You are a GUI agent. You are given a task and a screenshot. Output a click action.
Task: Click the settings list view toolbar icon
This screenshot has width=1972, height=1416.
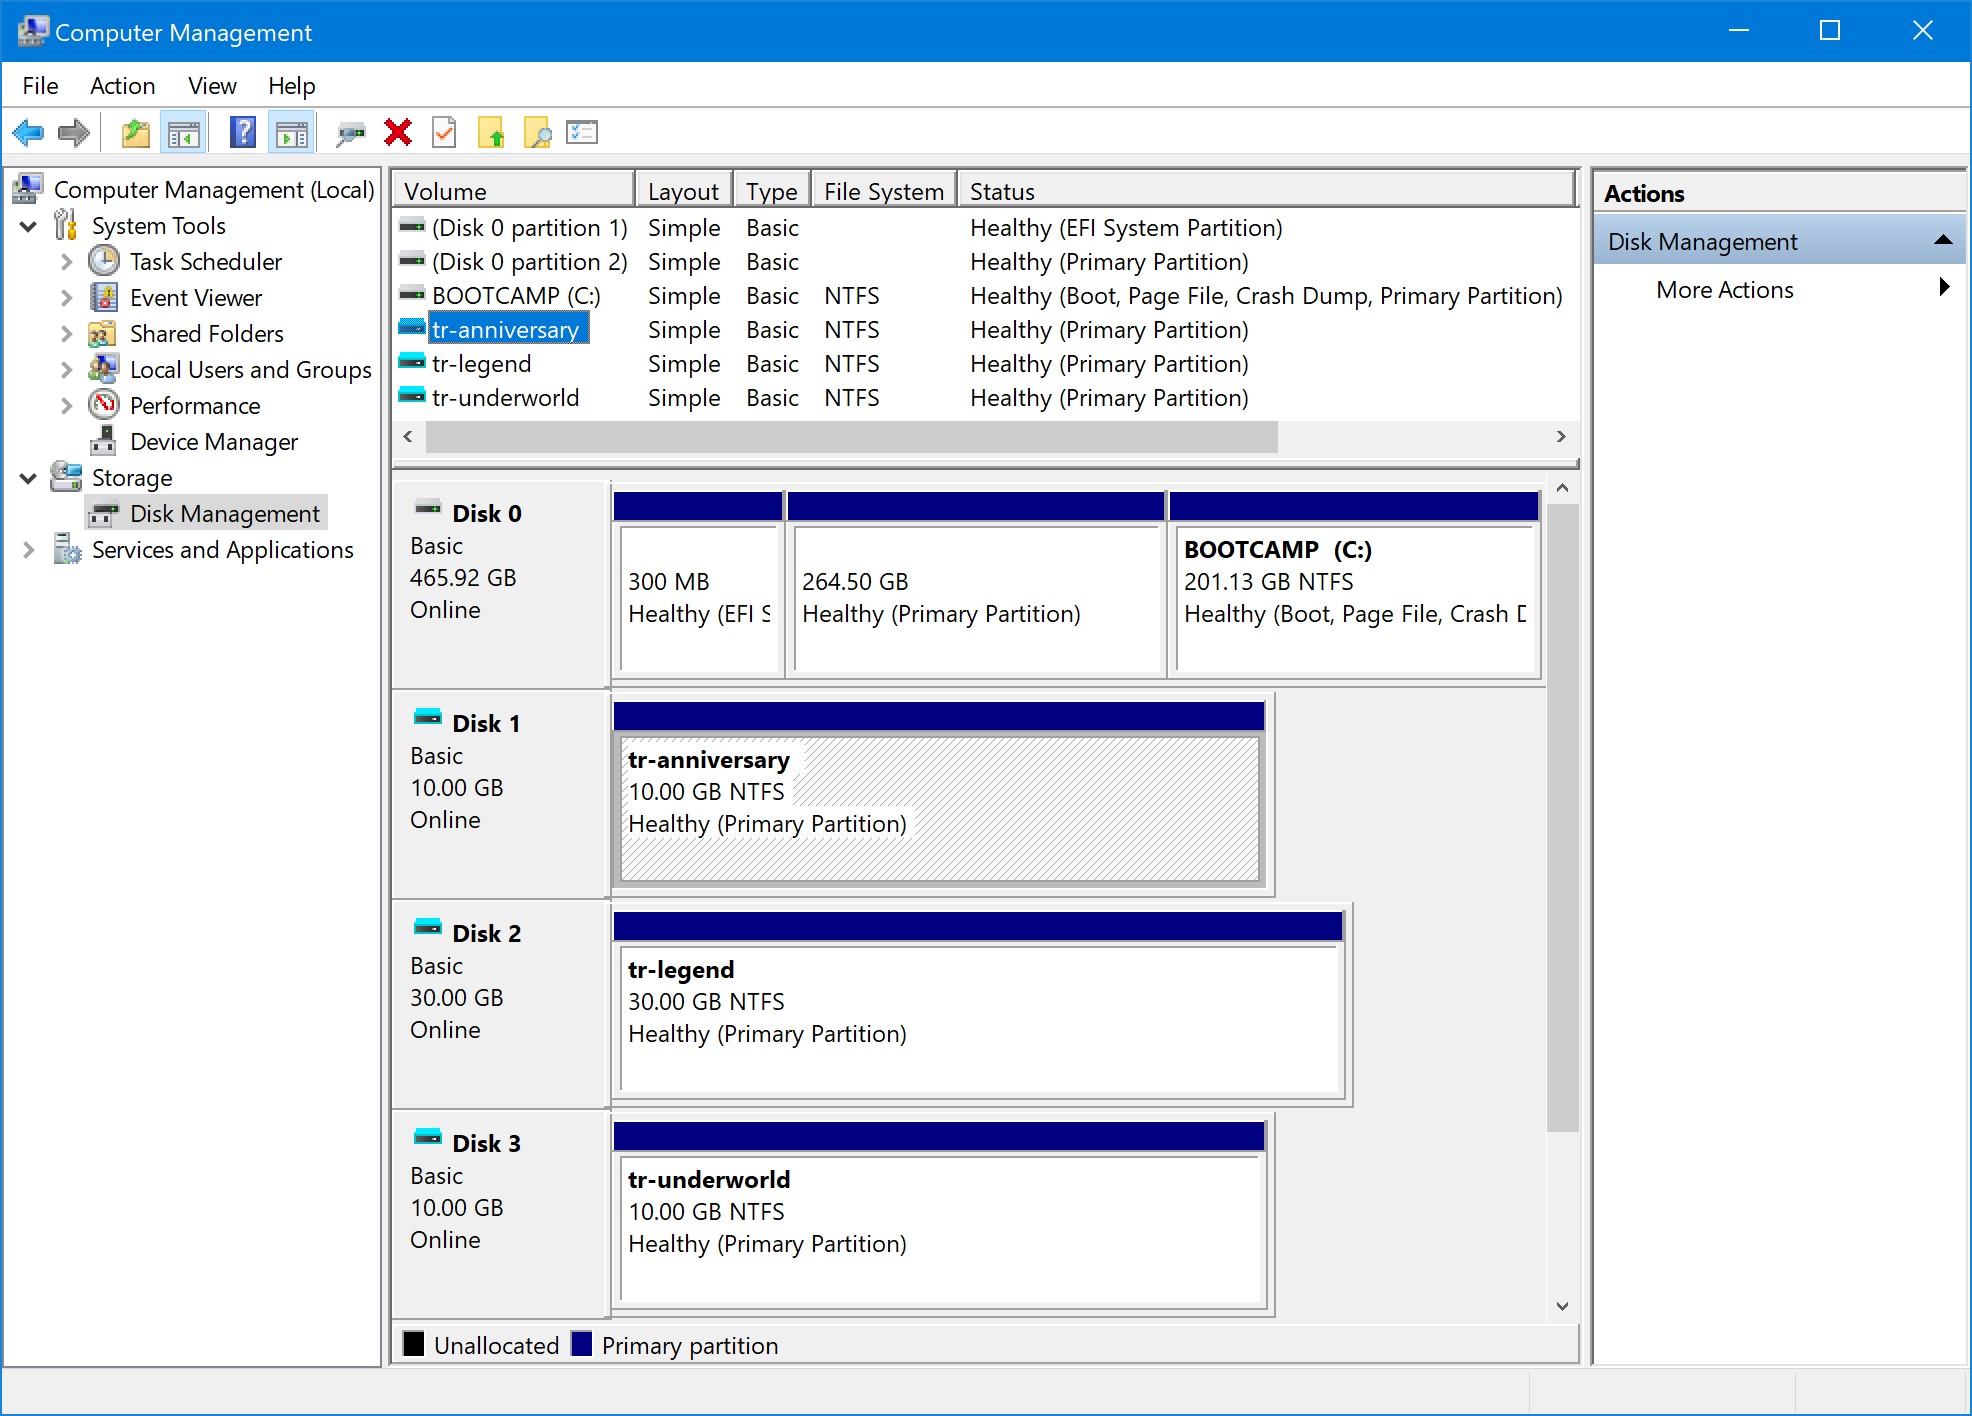(x=582, y=133)
